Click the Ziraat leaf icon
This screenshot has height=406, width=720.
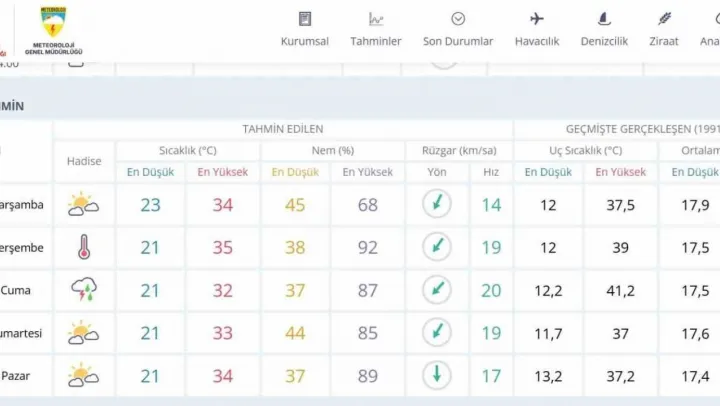click(664, 19)
